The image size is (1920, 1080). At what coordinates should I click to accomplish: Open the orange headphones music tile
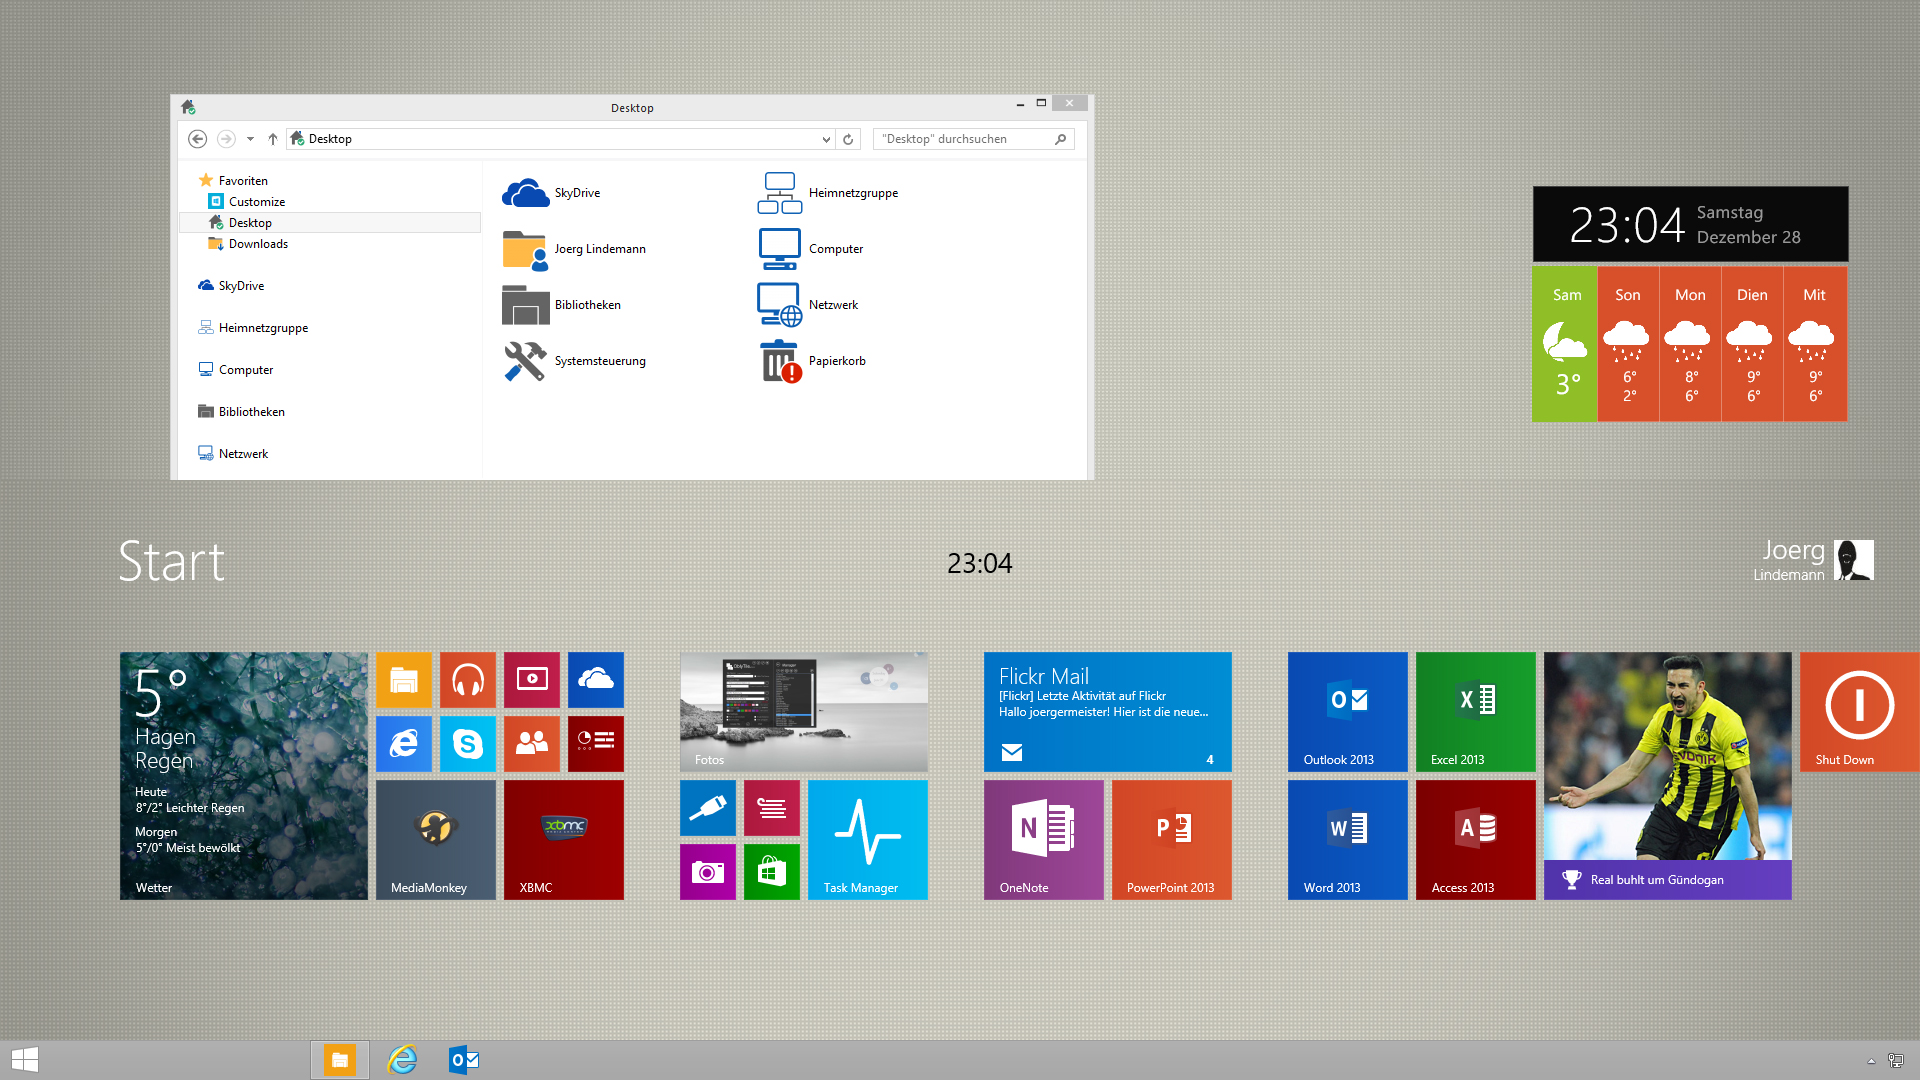pos(468,680)
